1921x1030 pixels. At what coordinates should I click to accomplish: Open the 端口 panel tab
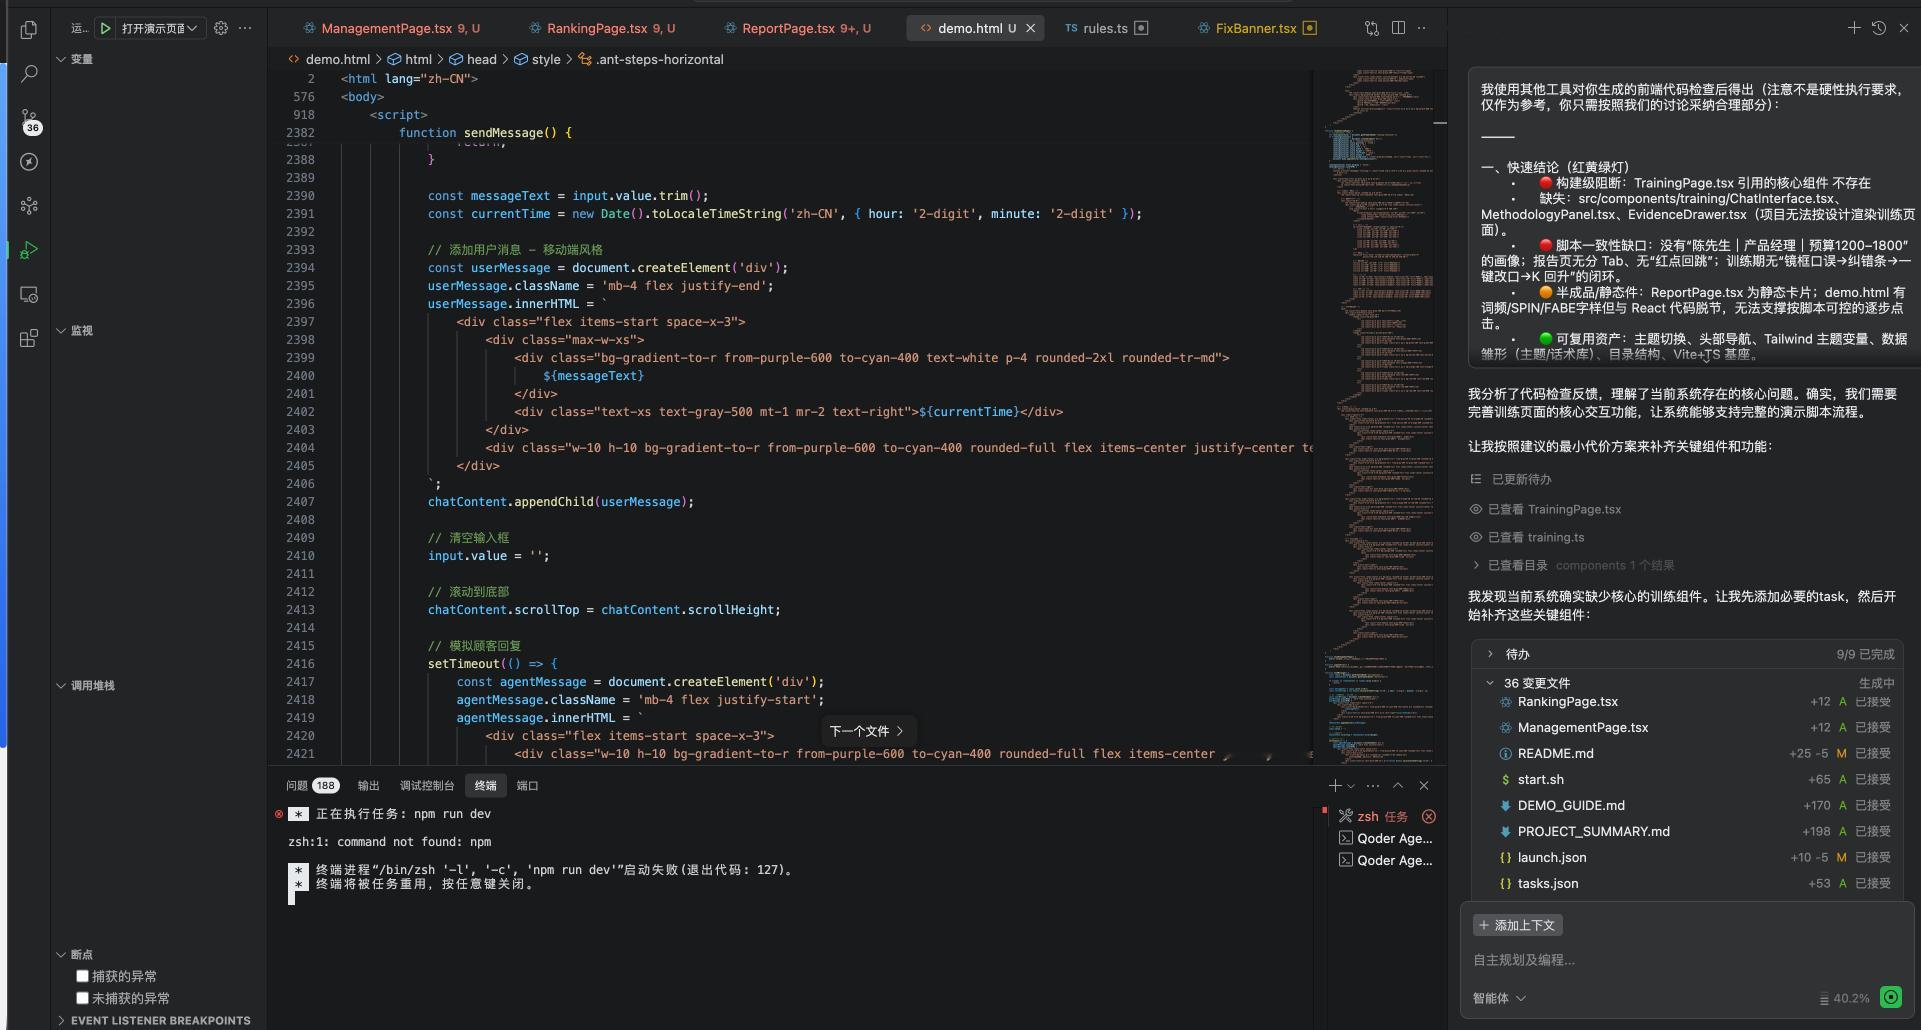[x=527, y=785]
